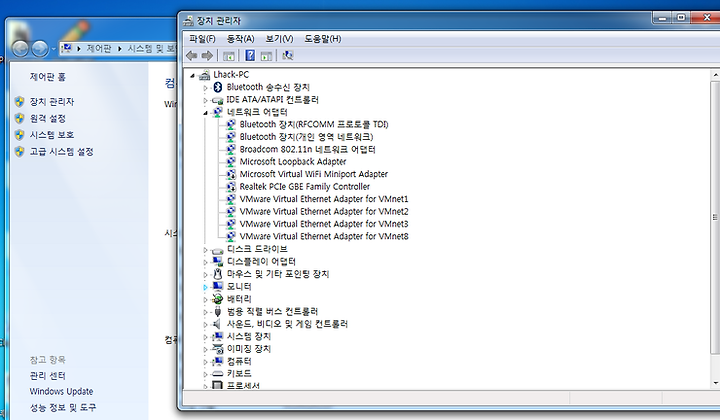Expand the 배터리 node

click(x=206, y=299)
